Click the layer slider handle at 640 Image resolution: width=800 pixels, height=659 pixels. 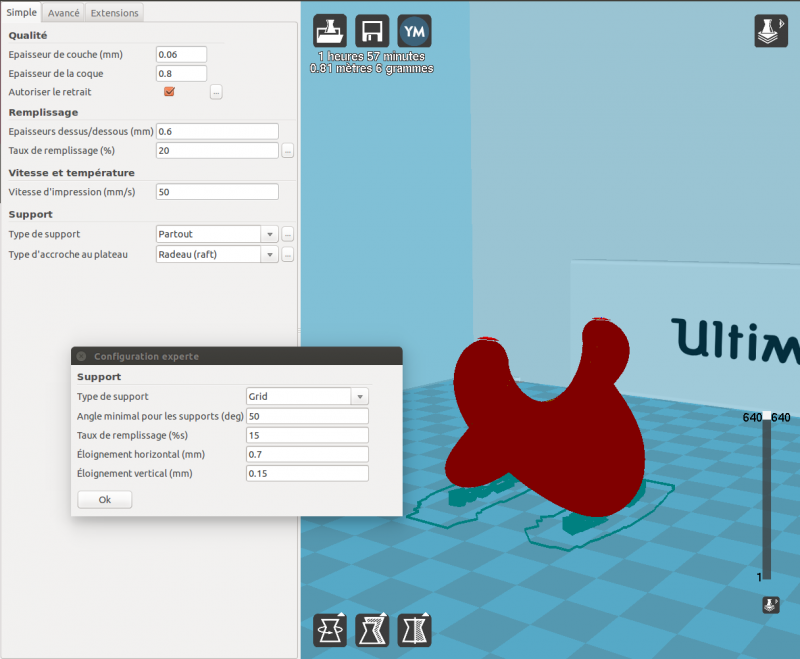pyautogui.click(x=767, y=417)
